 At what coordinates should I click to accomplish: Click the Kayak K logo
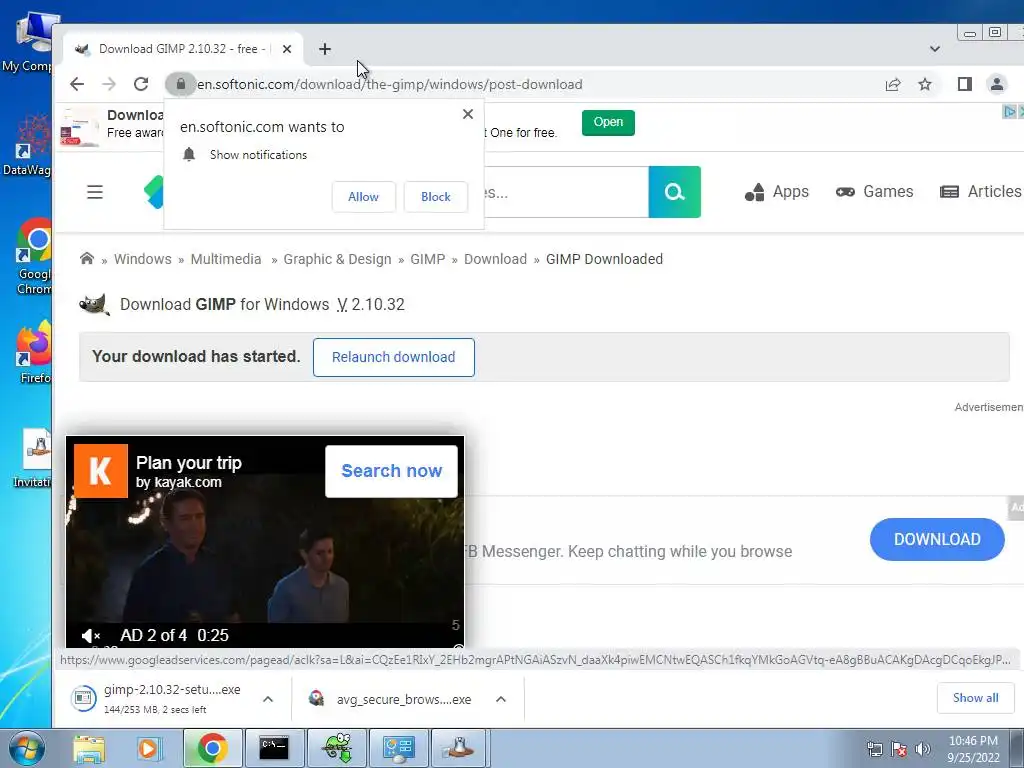coord(101,471)
